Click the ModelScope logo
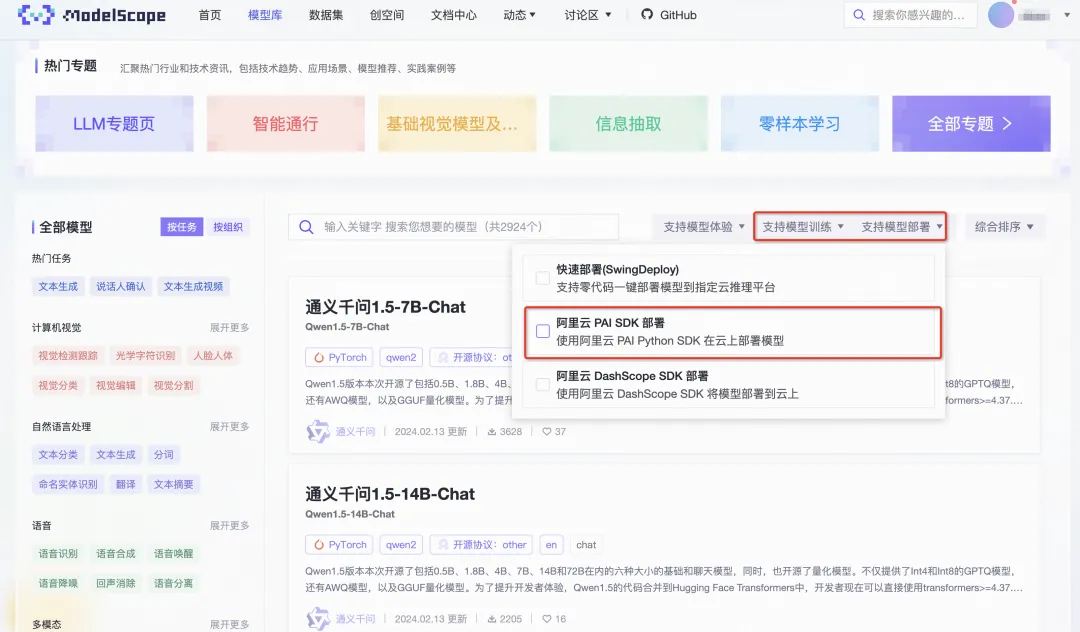The height and width of the screenshot is (632, 1080). click(x=92, y=14)
